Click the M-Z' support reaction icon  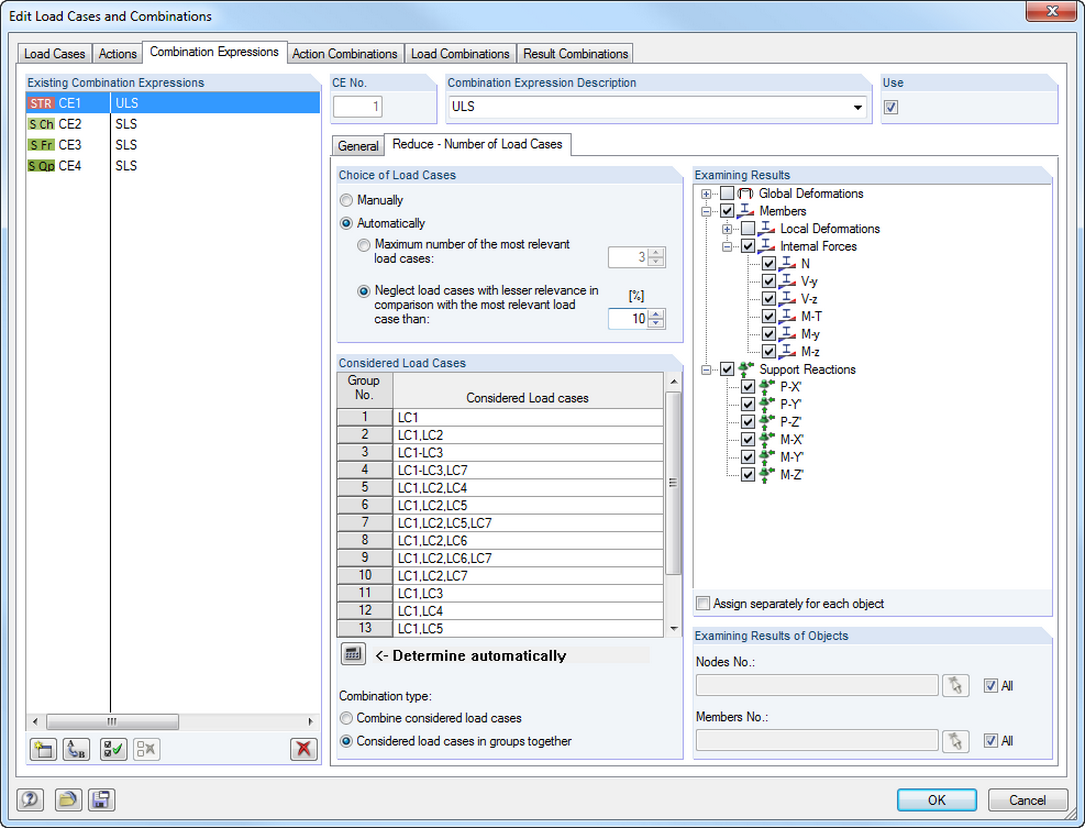click(767, 475)
